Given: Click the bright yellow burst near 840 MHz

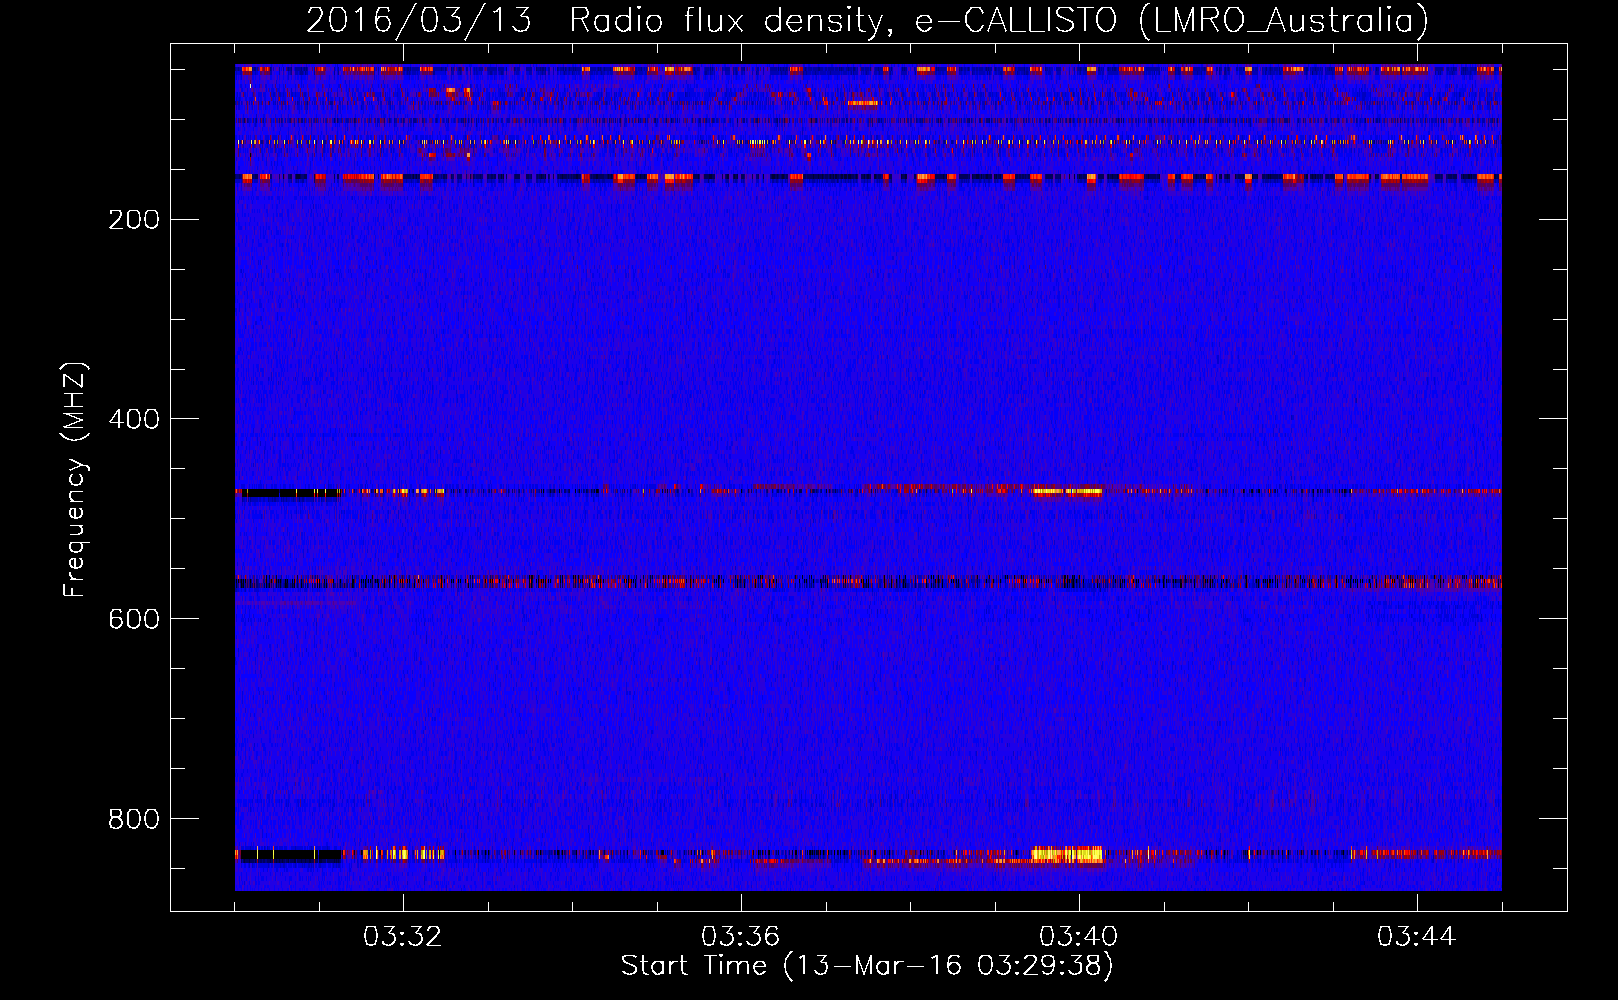Looking at the screenshot, I should (x=1067, y=854).
